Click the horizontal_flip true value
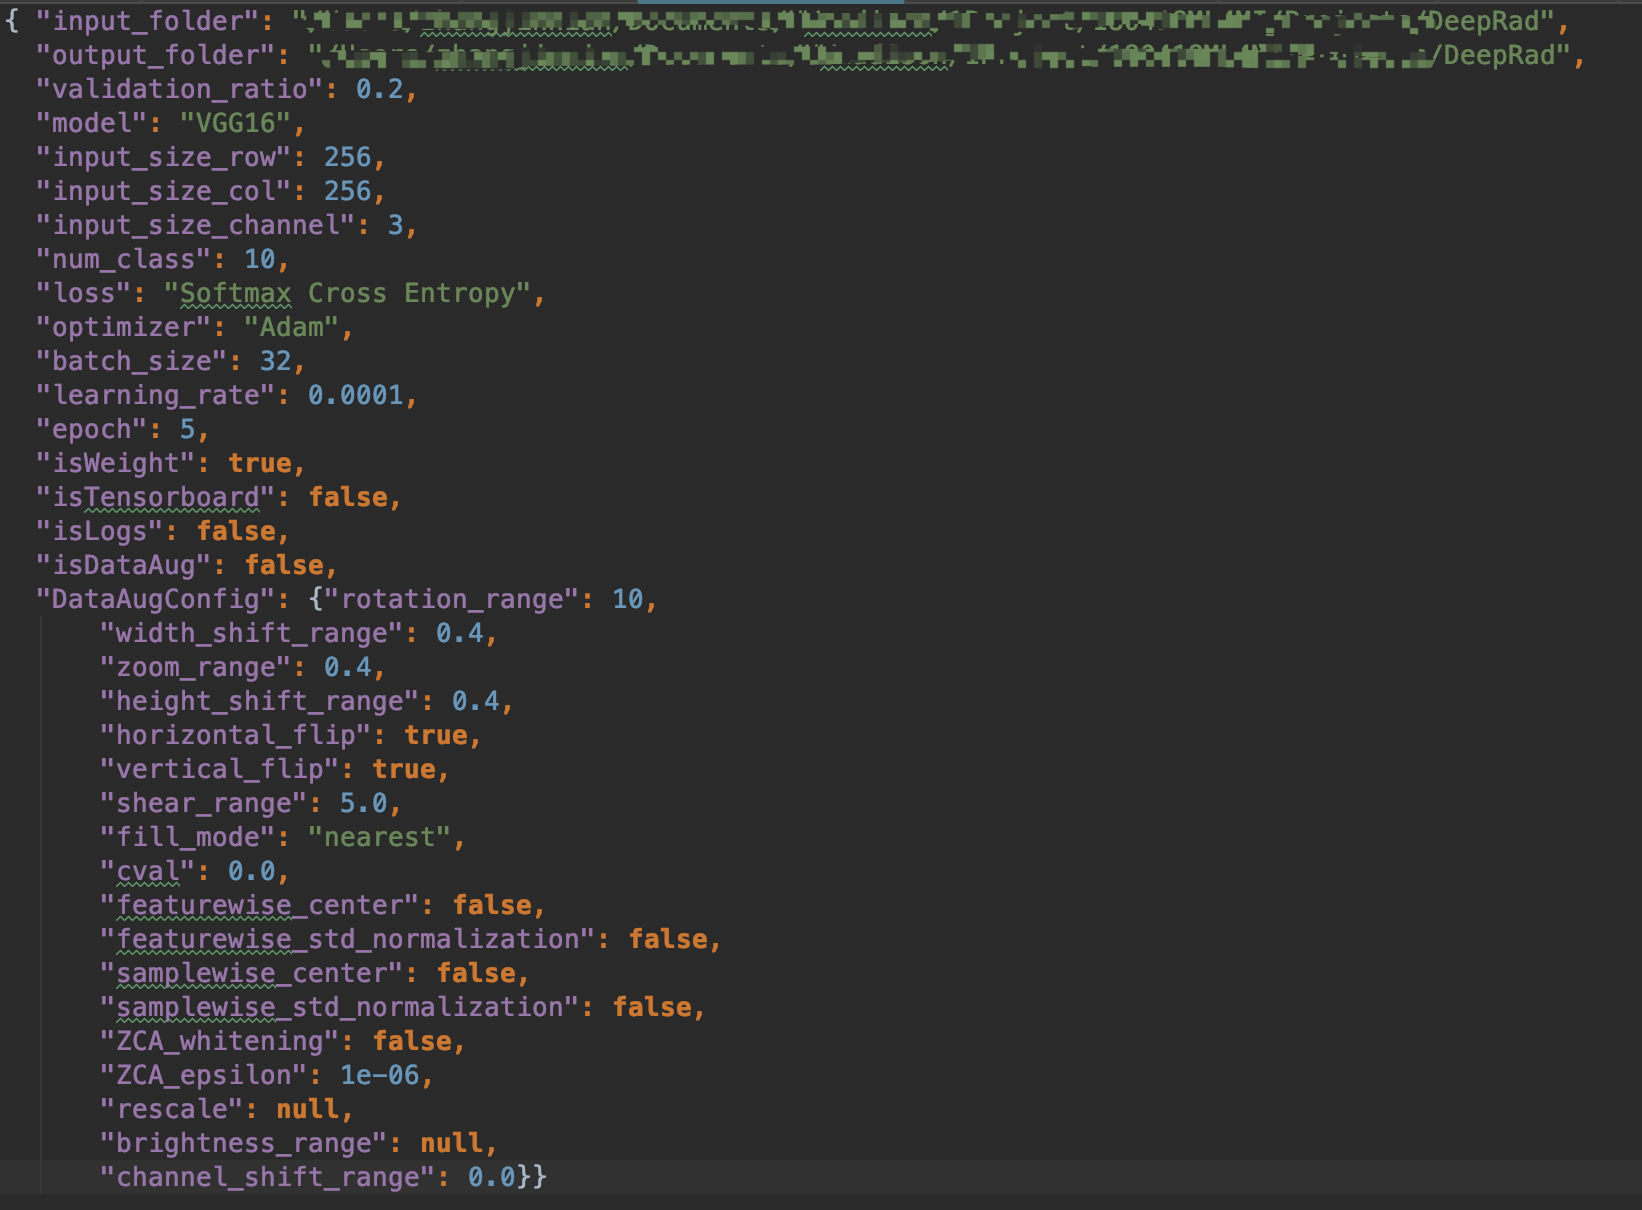This screenshot has width=1642, height=1210. (x=435, y=735)
